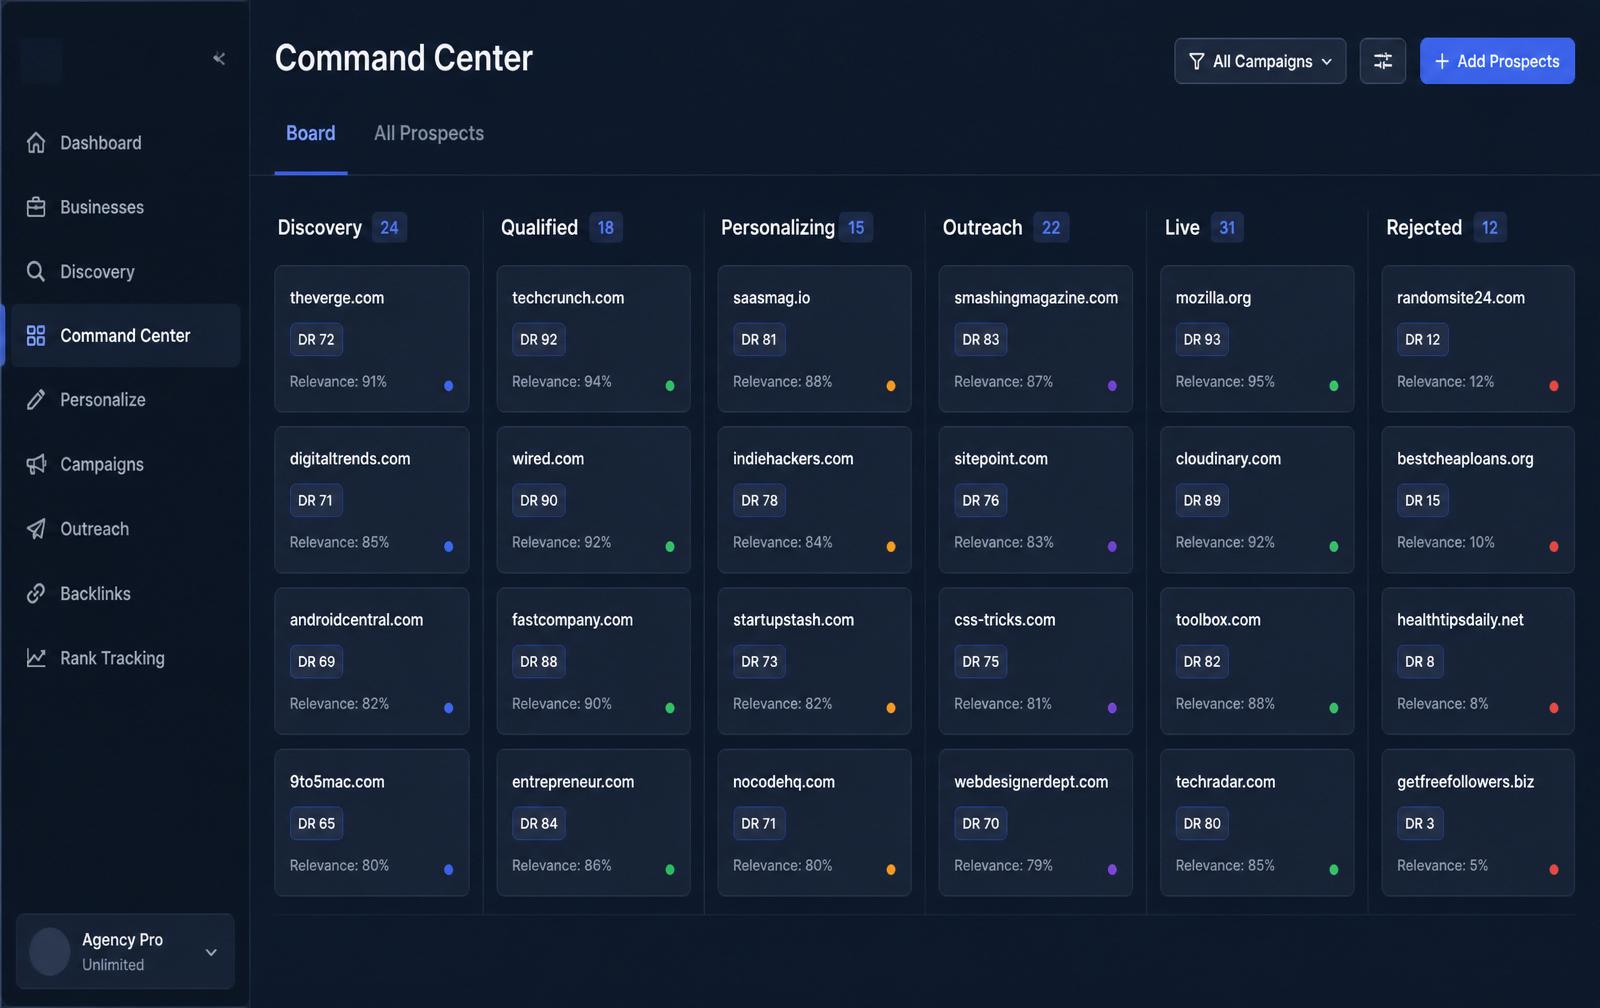This screenshot has width=1600, height=1008.
Task: Select the webdesignerdept.com domain name
Action: [1031, 782]
